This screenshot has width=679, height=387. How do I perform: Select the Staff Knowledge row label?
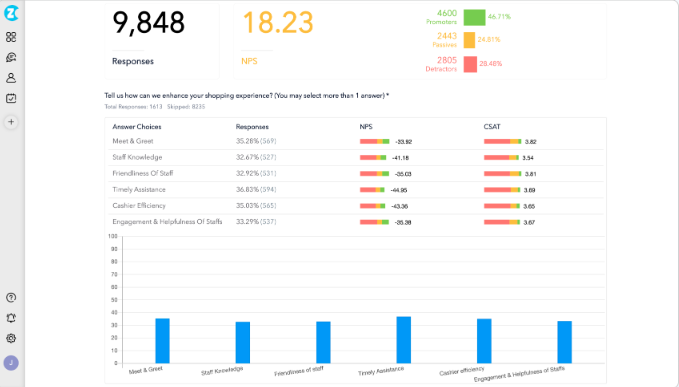pos(137,157)
